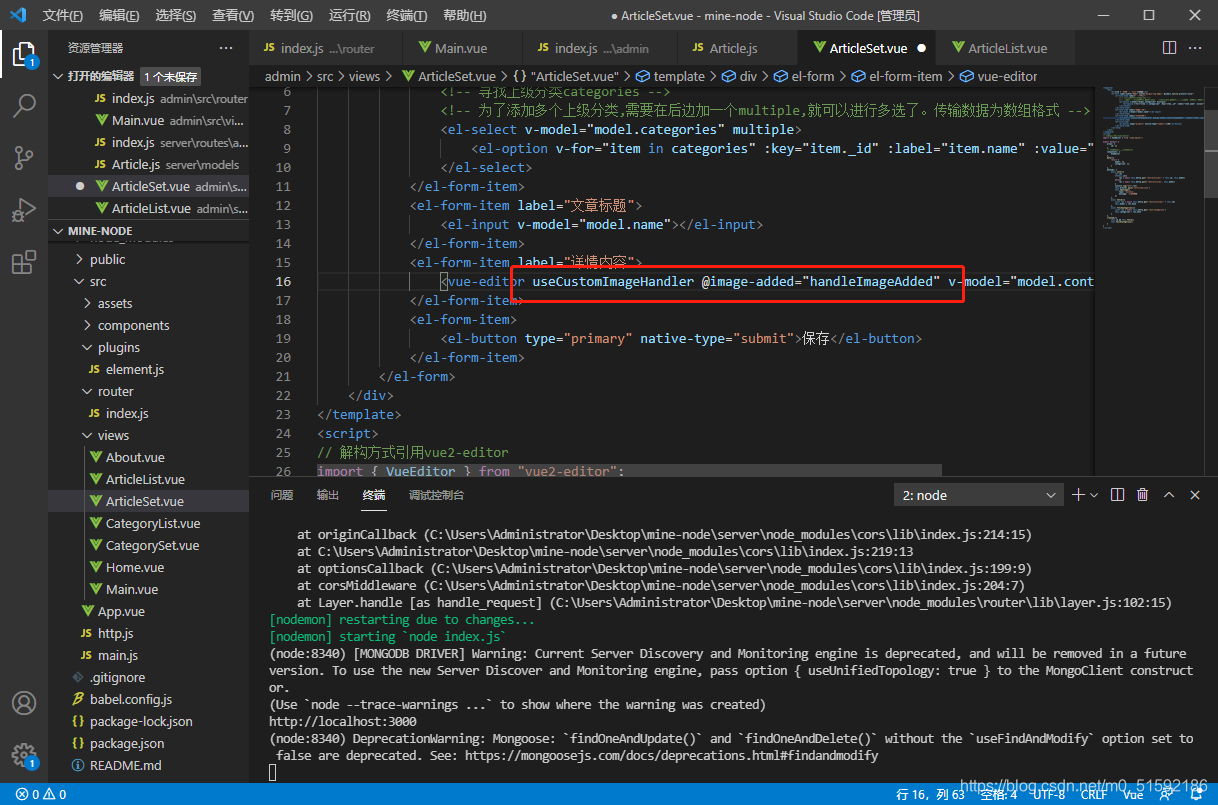Screen dimensions: 1218x805
Task: Open the Run and Debug icon
Action: click(x=24, y=210)
